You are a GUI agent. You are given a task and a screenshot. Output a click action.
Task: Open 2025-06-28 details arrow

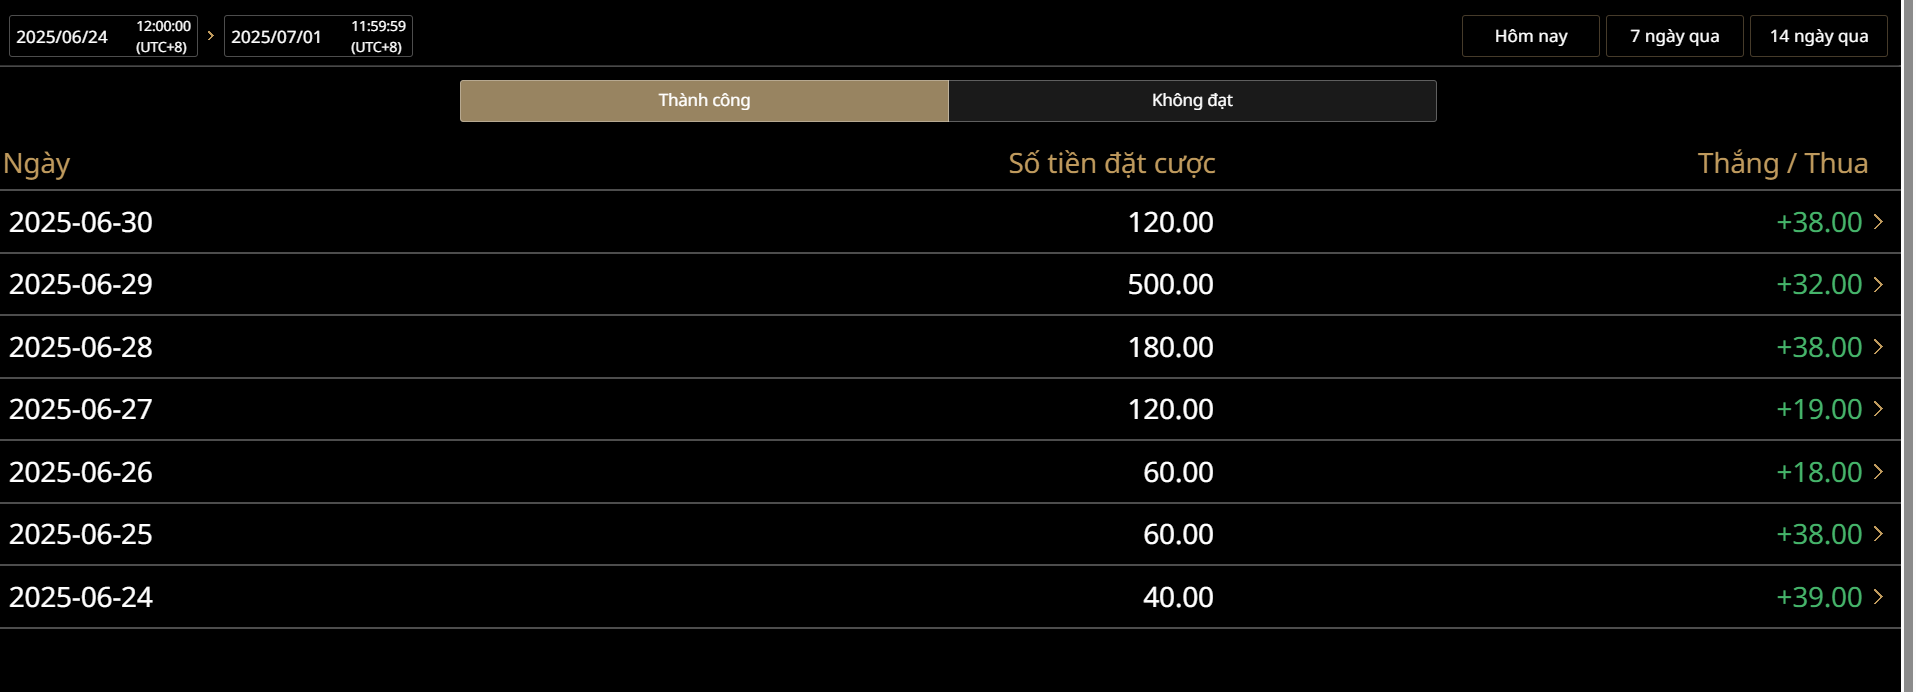click(x=1878, y=347)
